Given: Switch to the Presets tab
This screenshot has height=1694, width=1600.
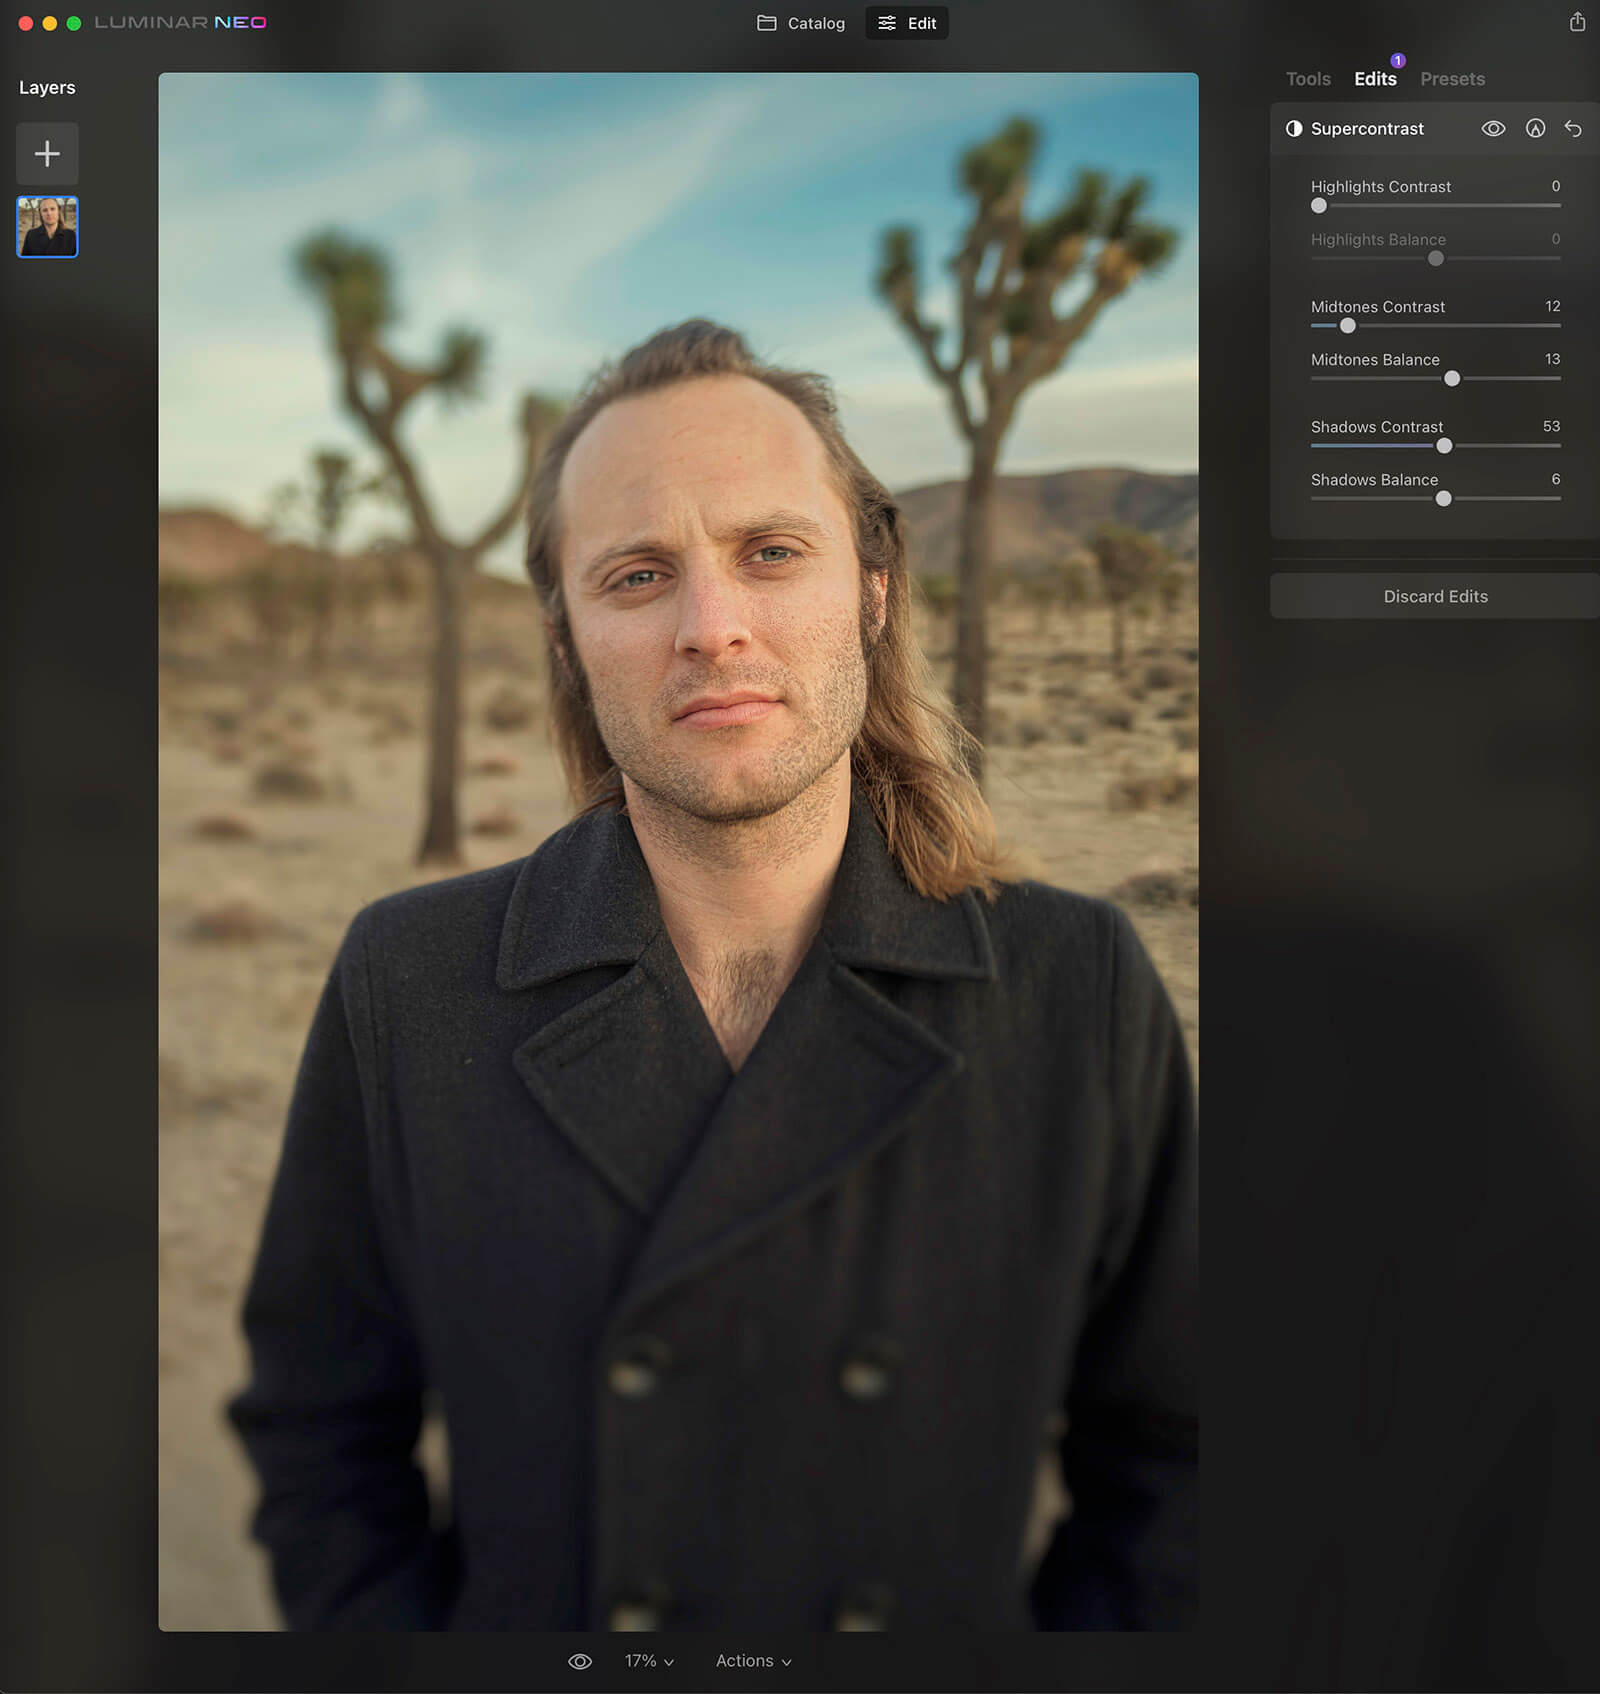Looking at the screenshot, I should tap(1452, 79).
